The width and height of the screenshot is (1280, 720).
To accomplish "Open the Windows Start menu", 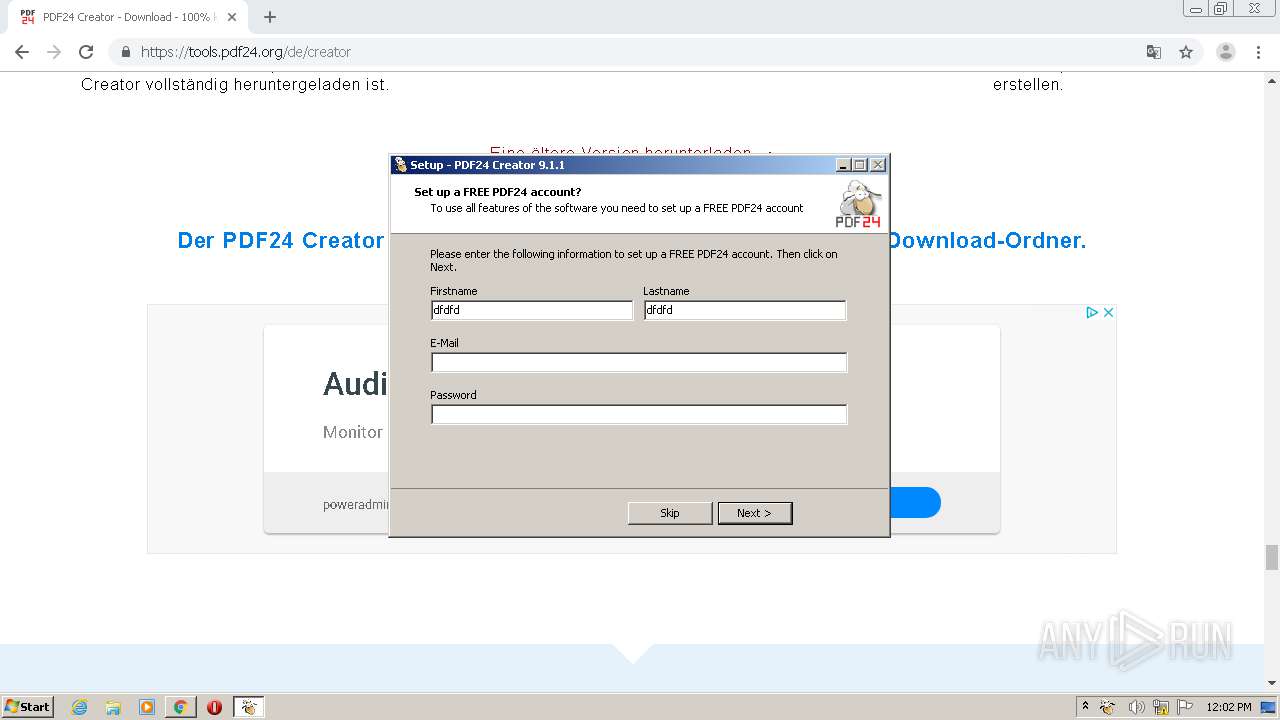I will pyautogui.click(x=28, y=707).
